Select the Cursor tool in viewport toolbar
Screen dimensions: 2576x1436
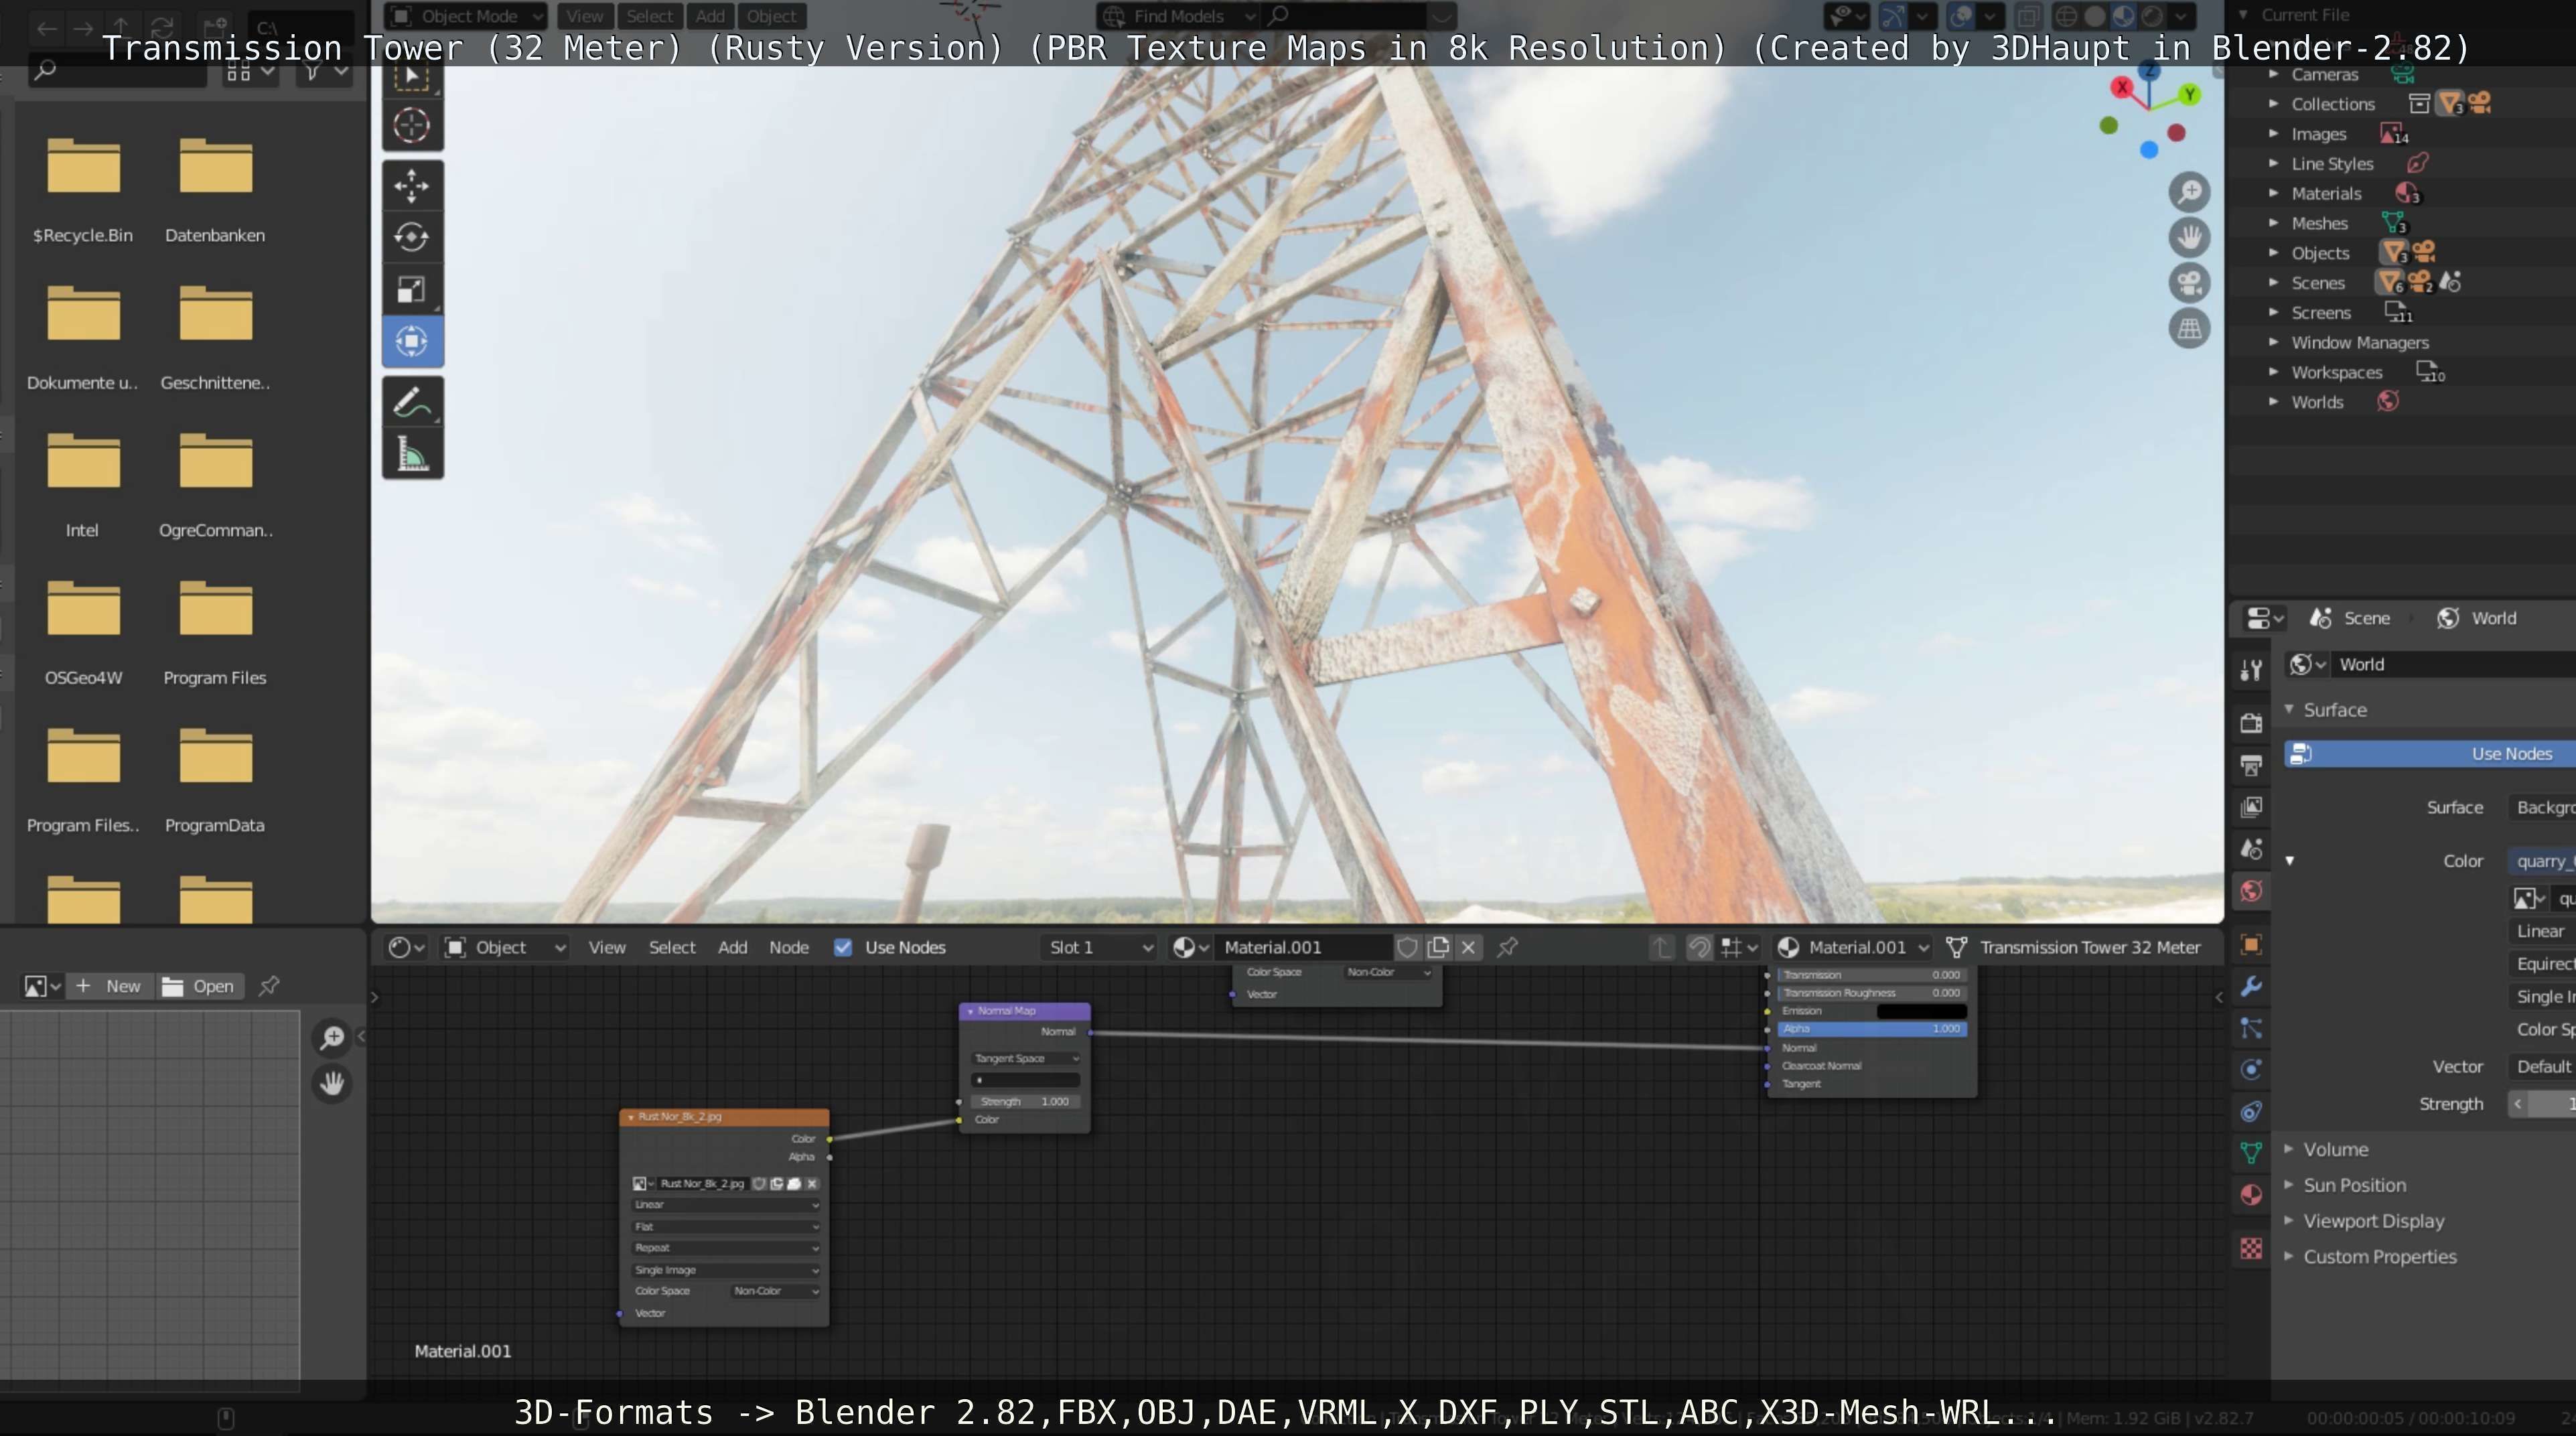411,125
